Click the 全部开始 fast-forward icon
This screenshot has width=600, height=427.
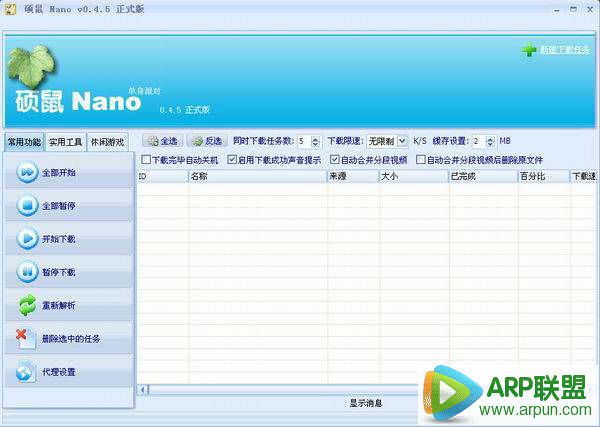pyautogui.click(x=27, y=173)
